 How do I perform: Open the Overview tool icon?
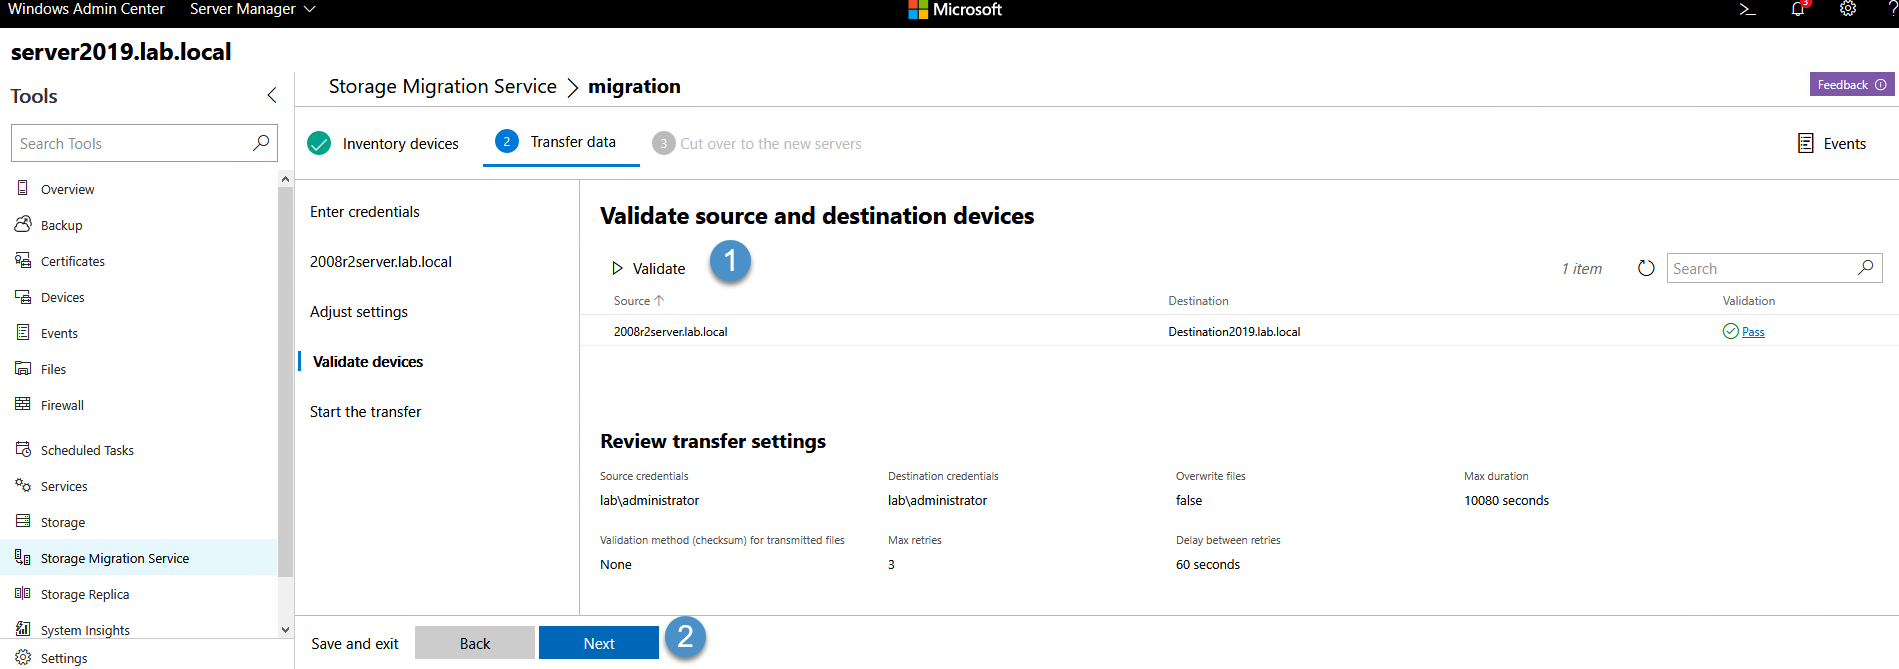pyautogui.click(x=23, y=188)
